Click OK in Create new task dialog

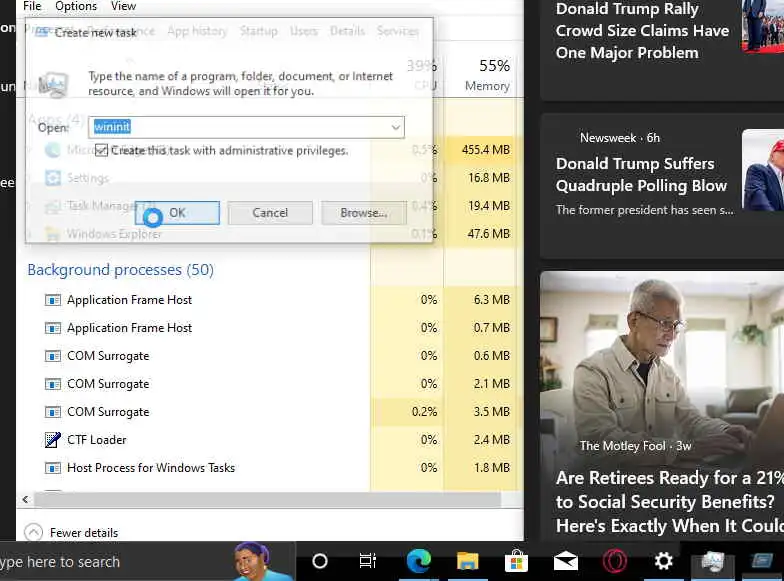[177, 213]
